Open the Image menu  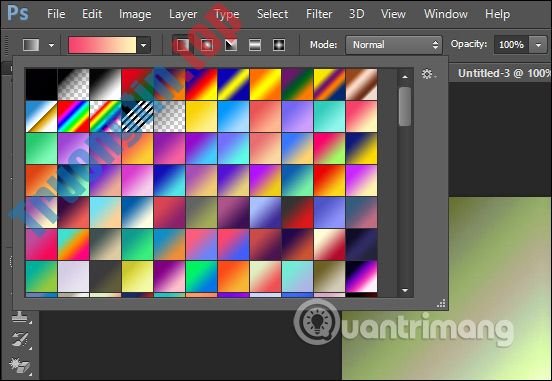click(x=135, y=14)
